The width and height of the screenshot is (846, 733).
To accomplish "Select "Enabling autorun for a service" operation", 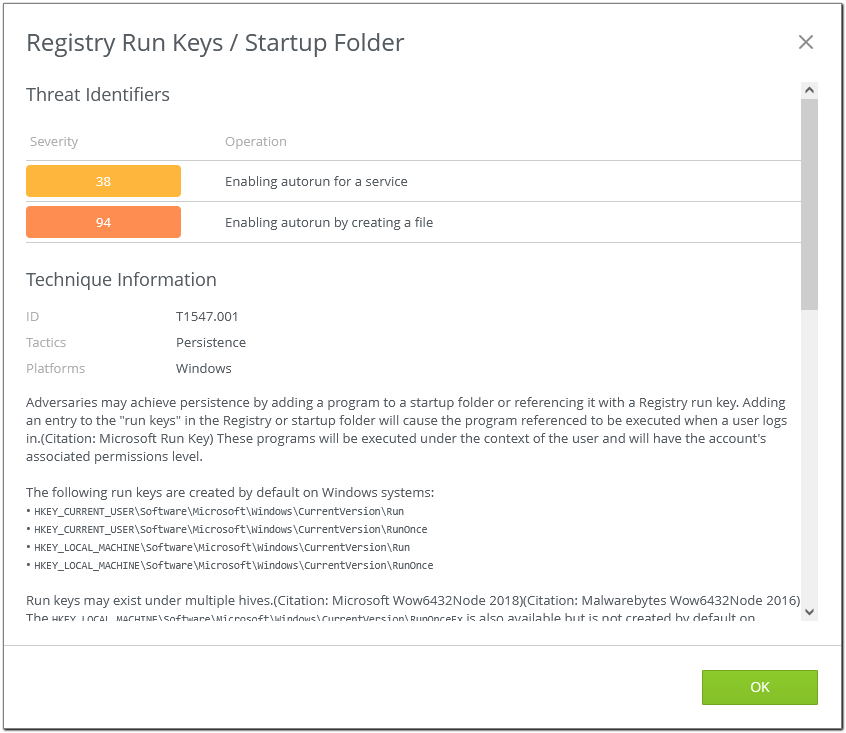I will tap(316, 182).
